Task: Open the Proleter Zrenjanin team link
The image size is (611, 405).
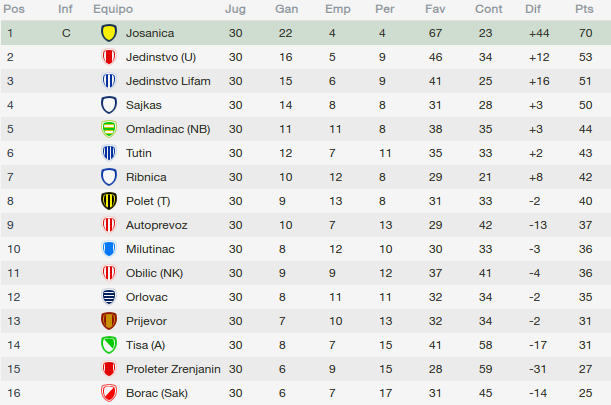Action: tap(173, 369)
